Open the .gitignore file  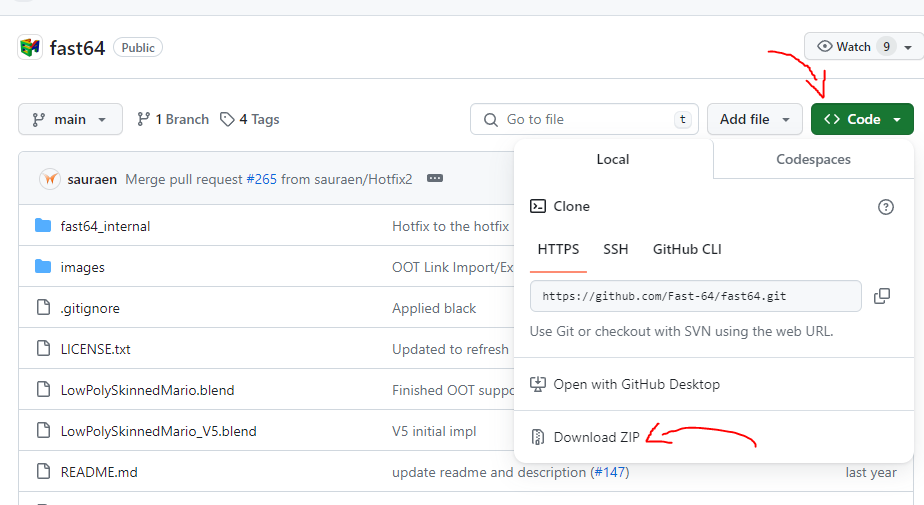pyautogui.click(x=89, y=308)
